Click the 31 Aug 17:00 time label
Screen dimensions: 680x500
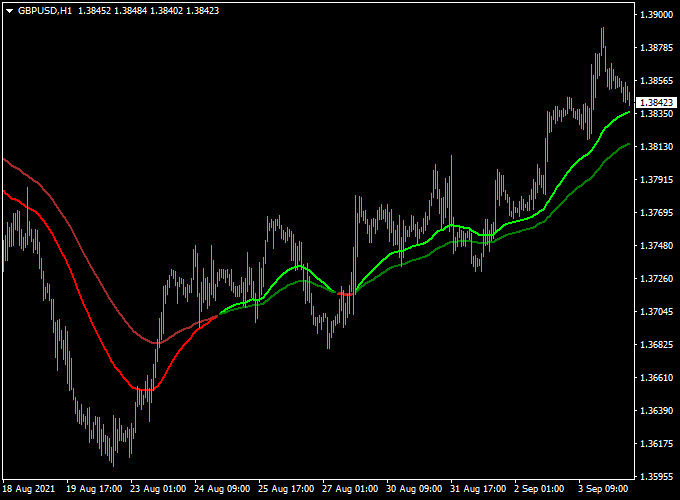coord(478,489)
